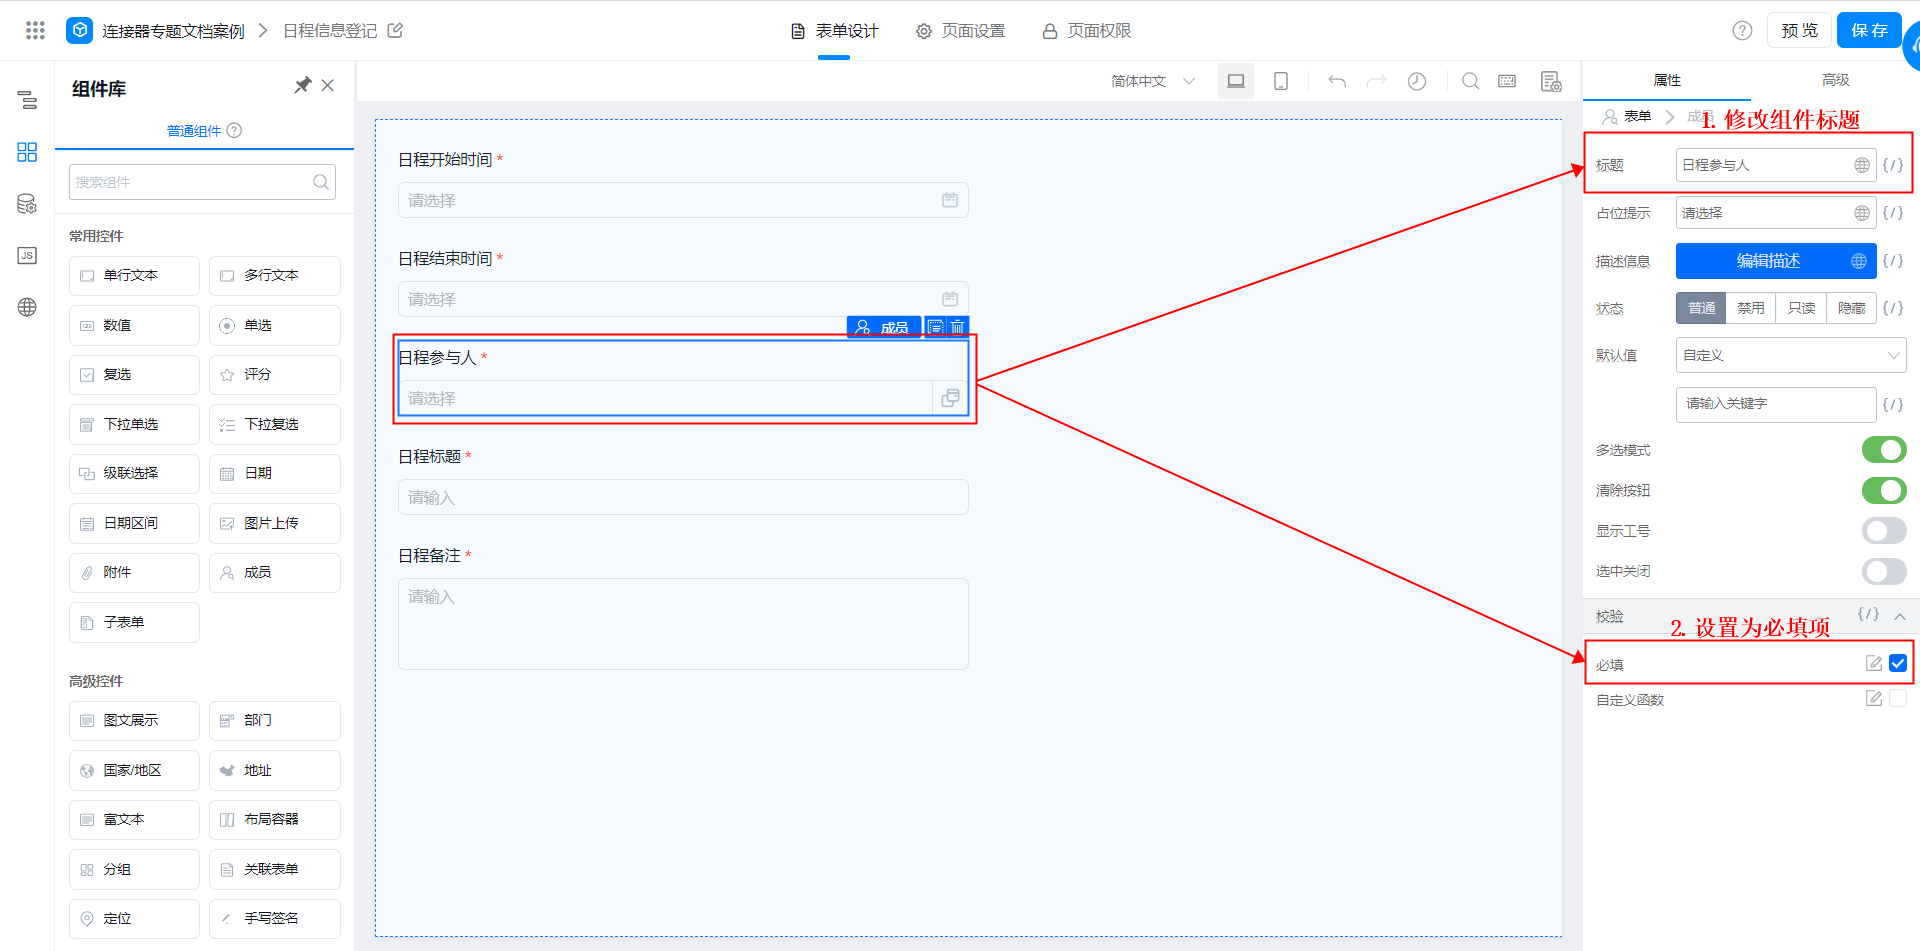The image size is (1920, 951).
Task: Click the 预览 button
Action: (1799, 30)
